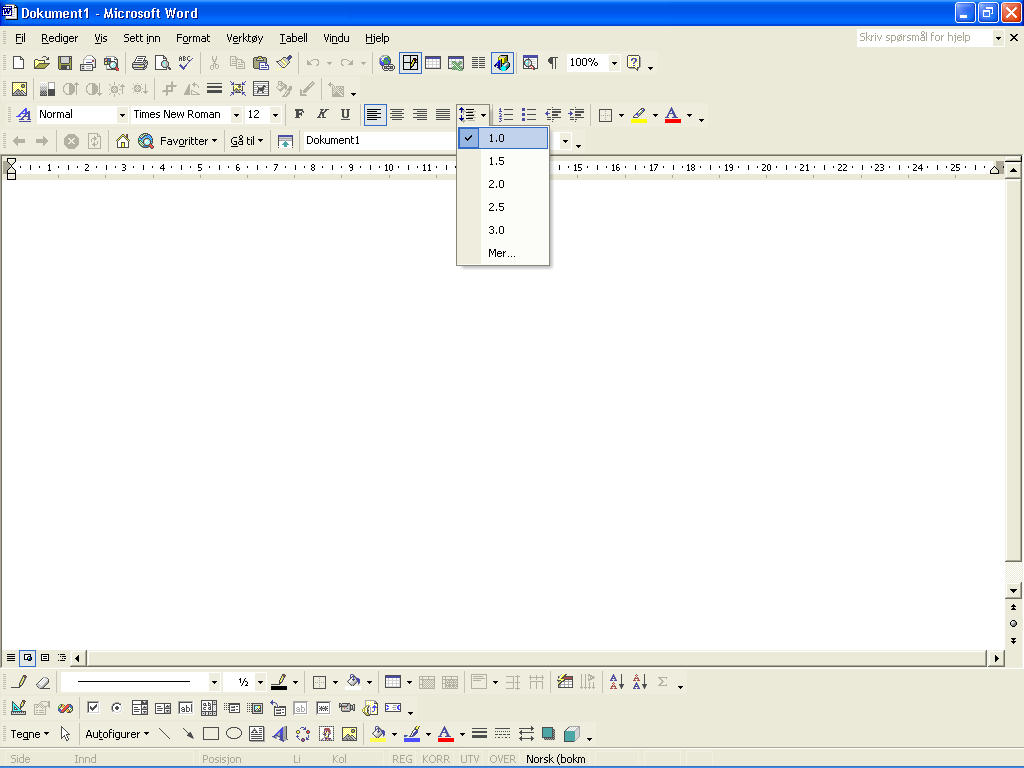The image size is (1024, 768).
Task: Open a file with the folder icon
Action: pyautogui.click(x=42, y=63)
